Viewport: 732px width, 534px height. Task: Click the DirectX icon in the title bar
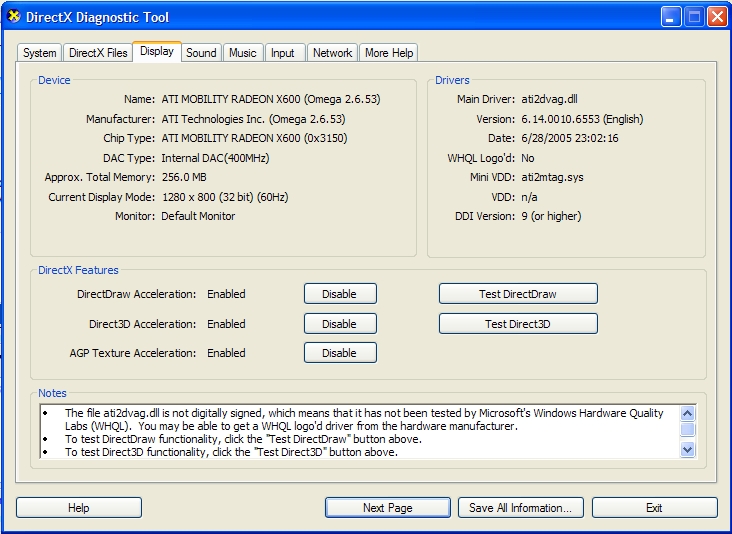click(x=14, y=17)
